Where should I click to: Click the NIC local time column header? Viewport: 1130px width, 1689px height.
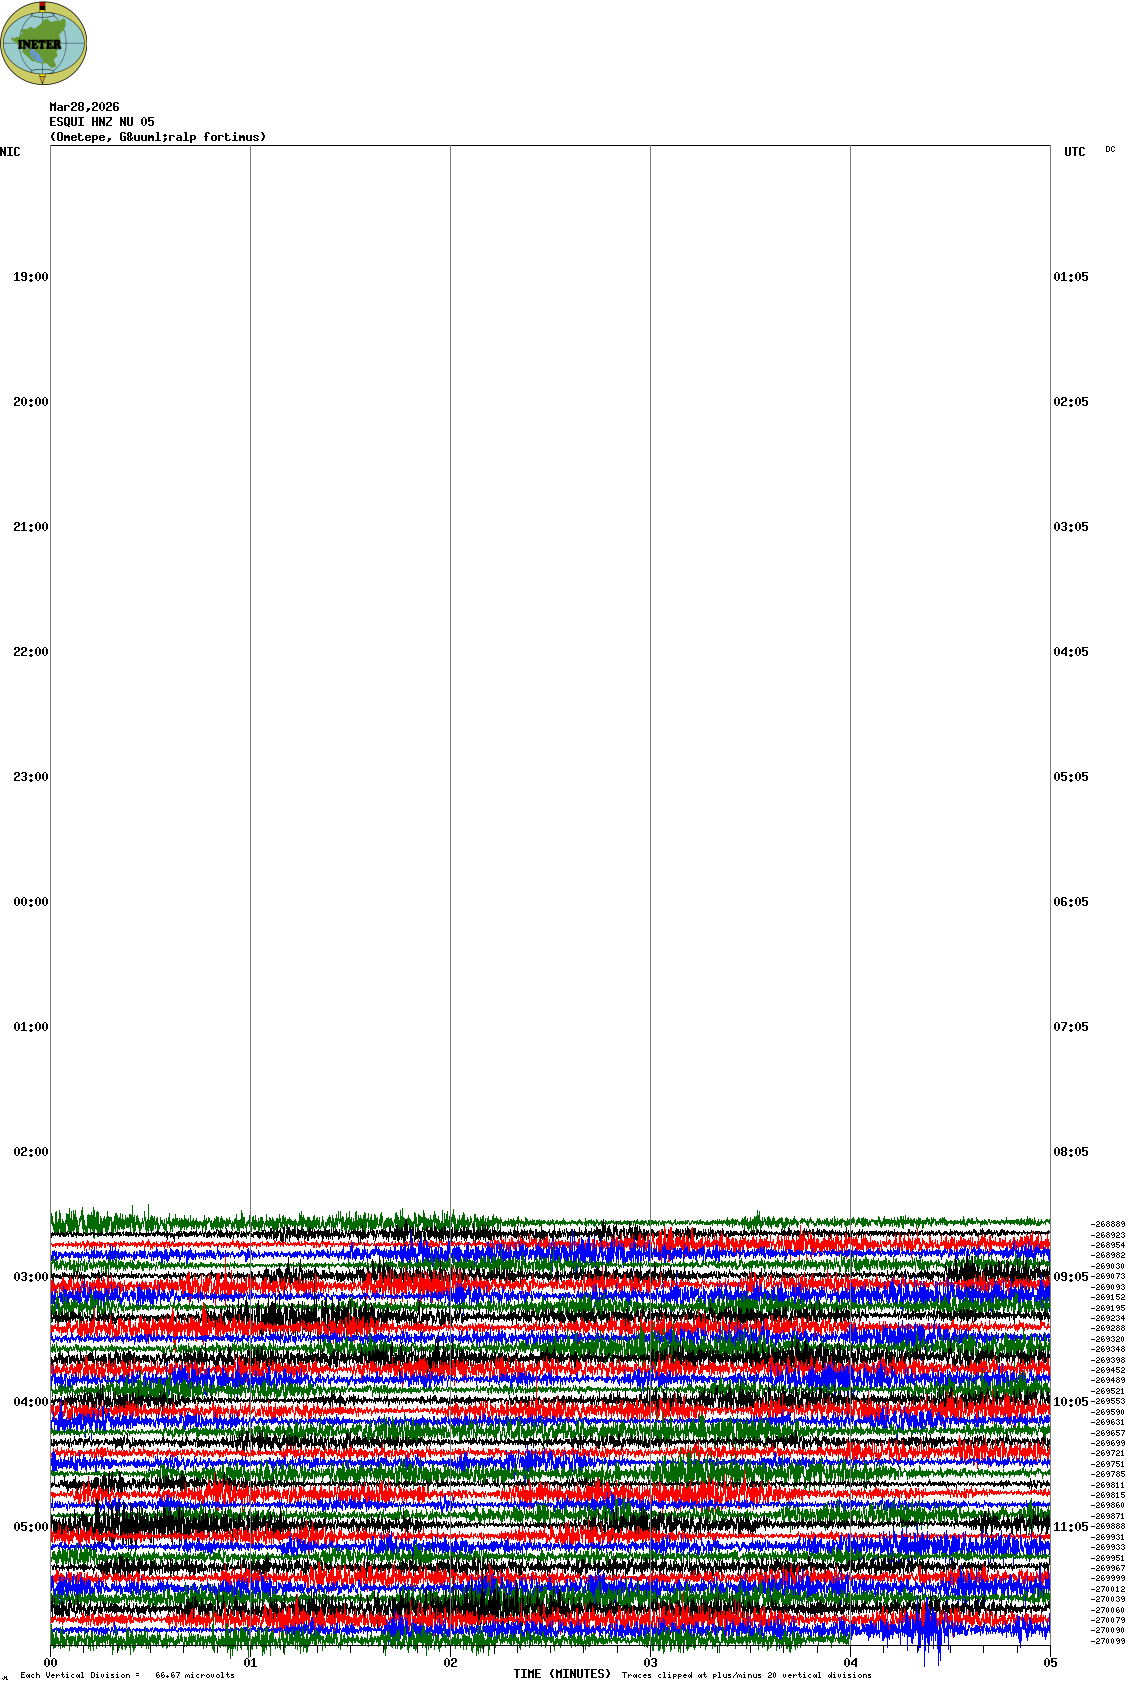tap(10, 152)
